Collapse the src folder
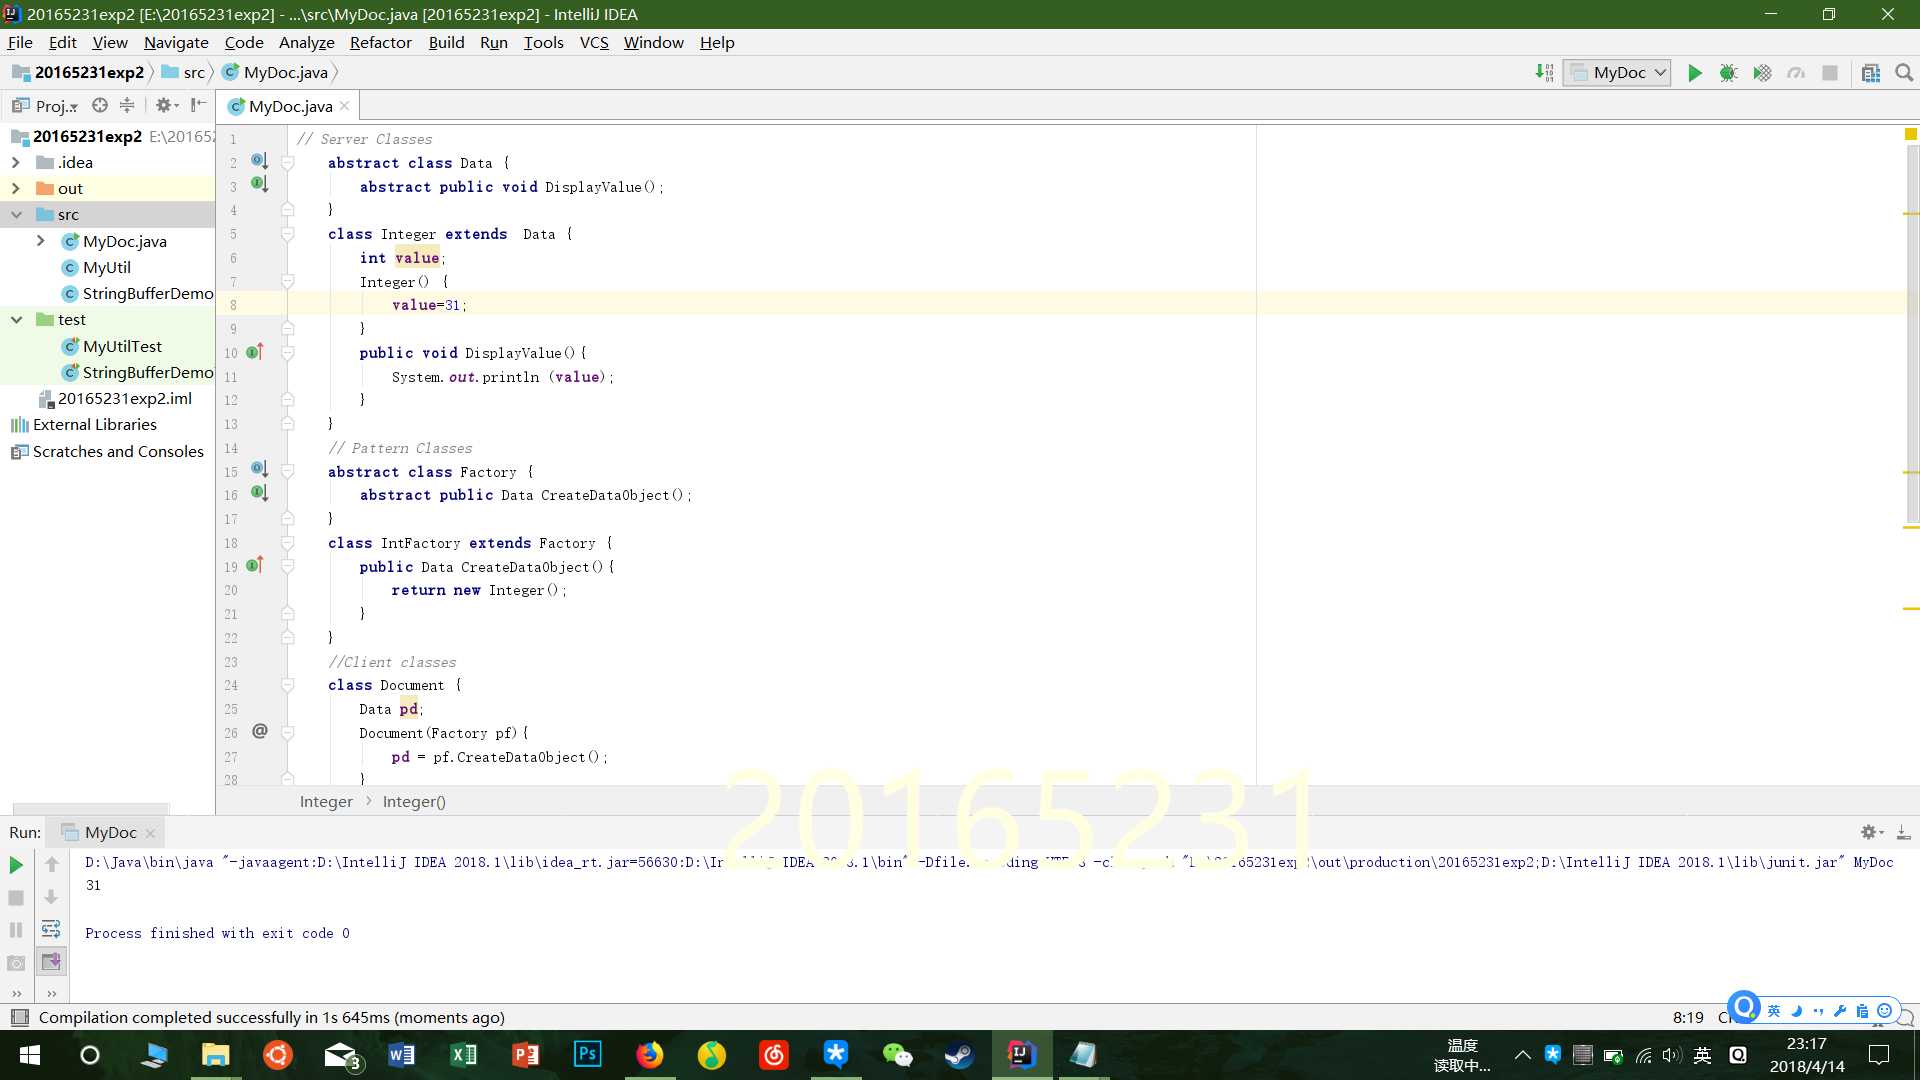 pos(15,214)
